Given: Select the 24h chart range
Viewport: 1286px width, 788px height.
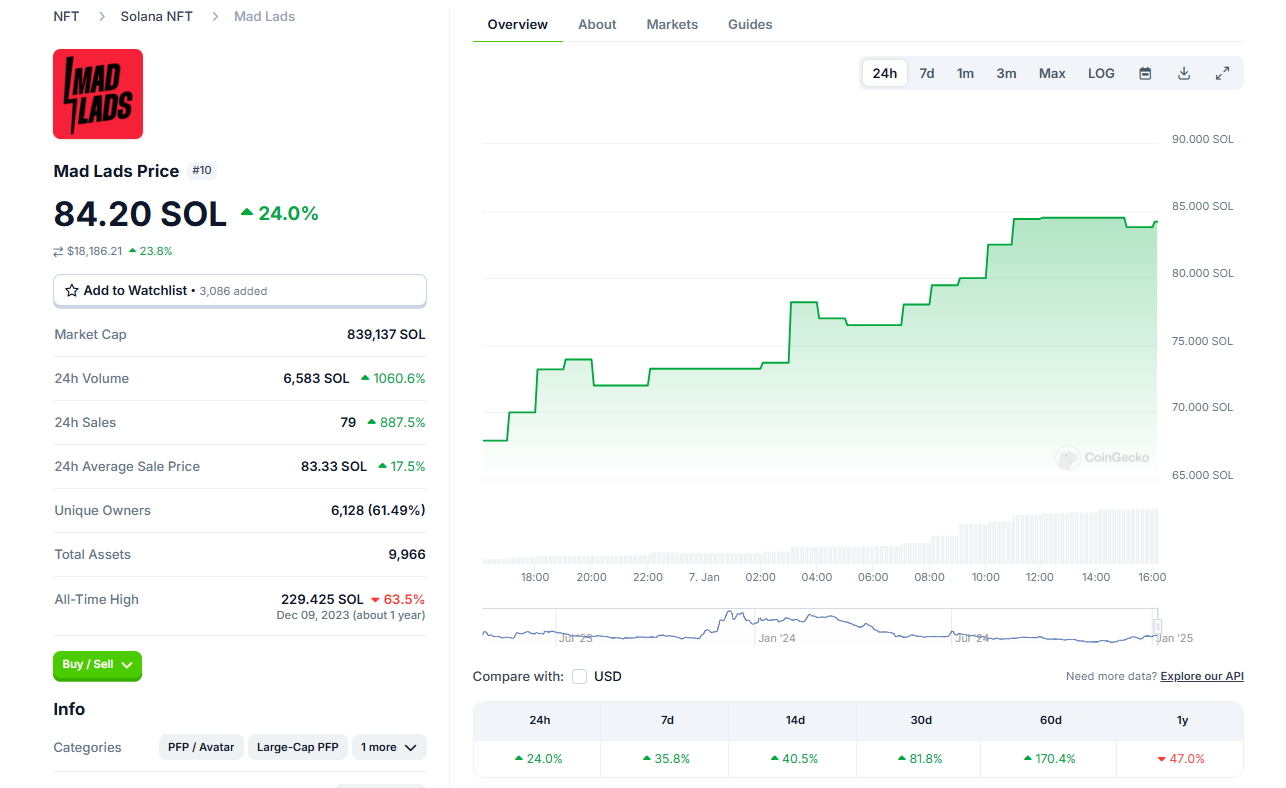Looking at the screenshot, I should [x=885, y=73].
